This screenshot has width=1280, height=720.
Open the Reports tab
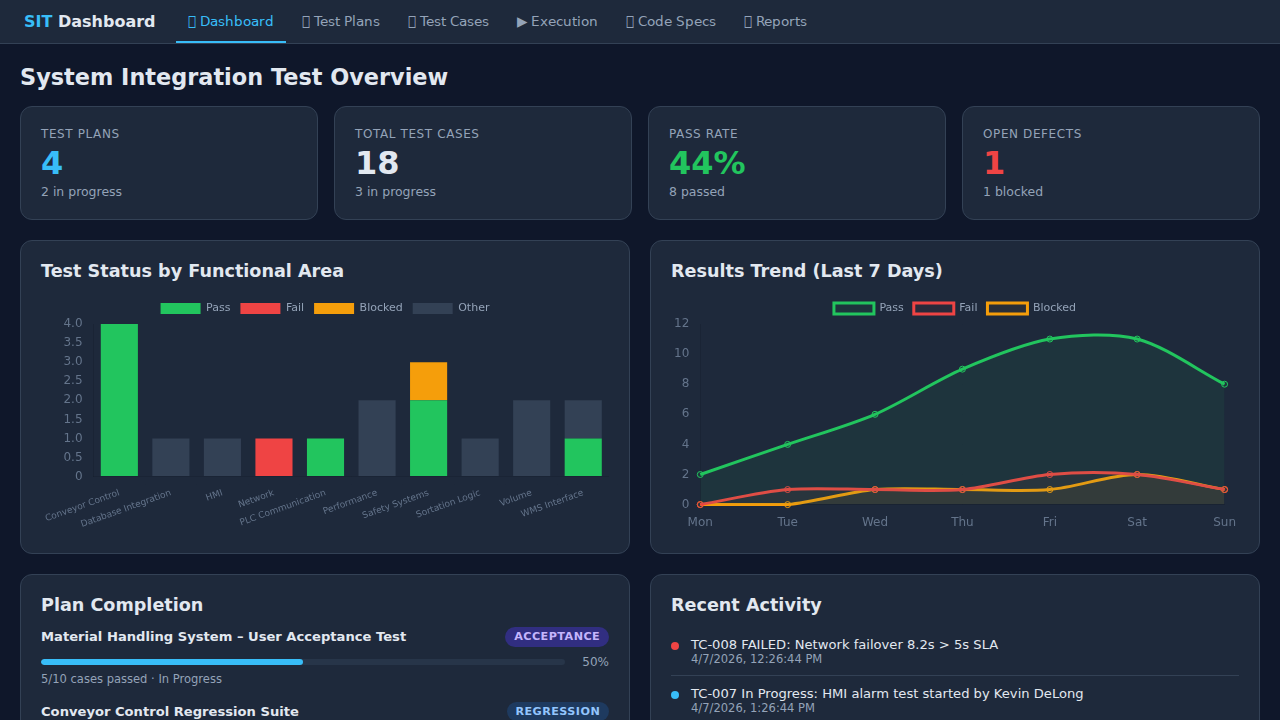coord(775,21)
